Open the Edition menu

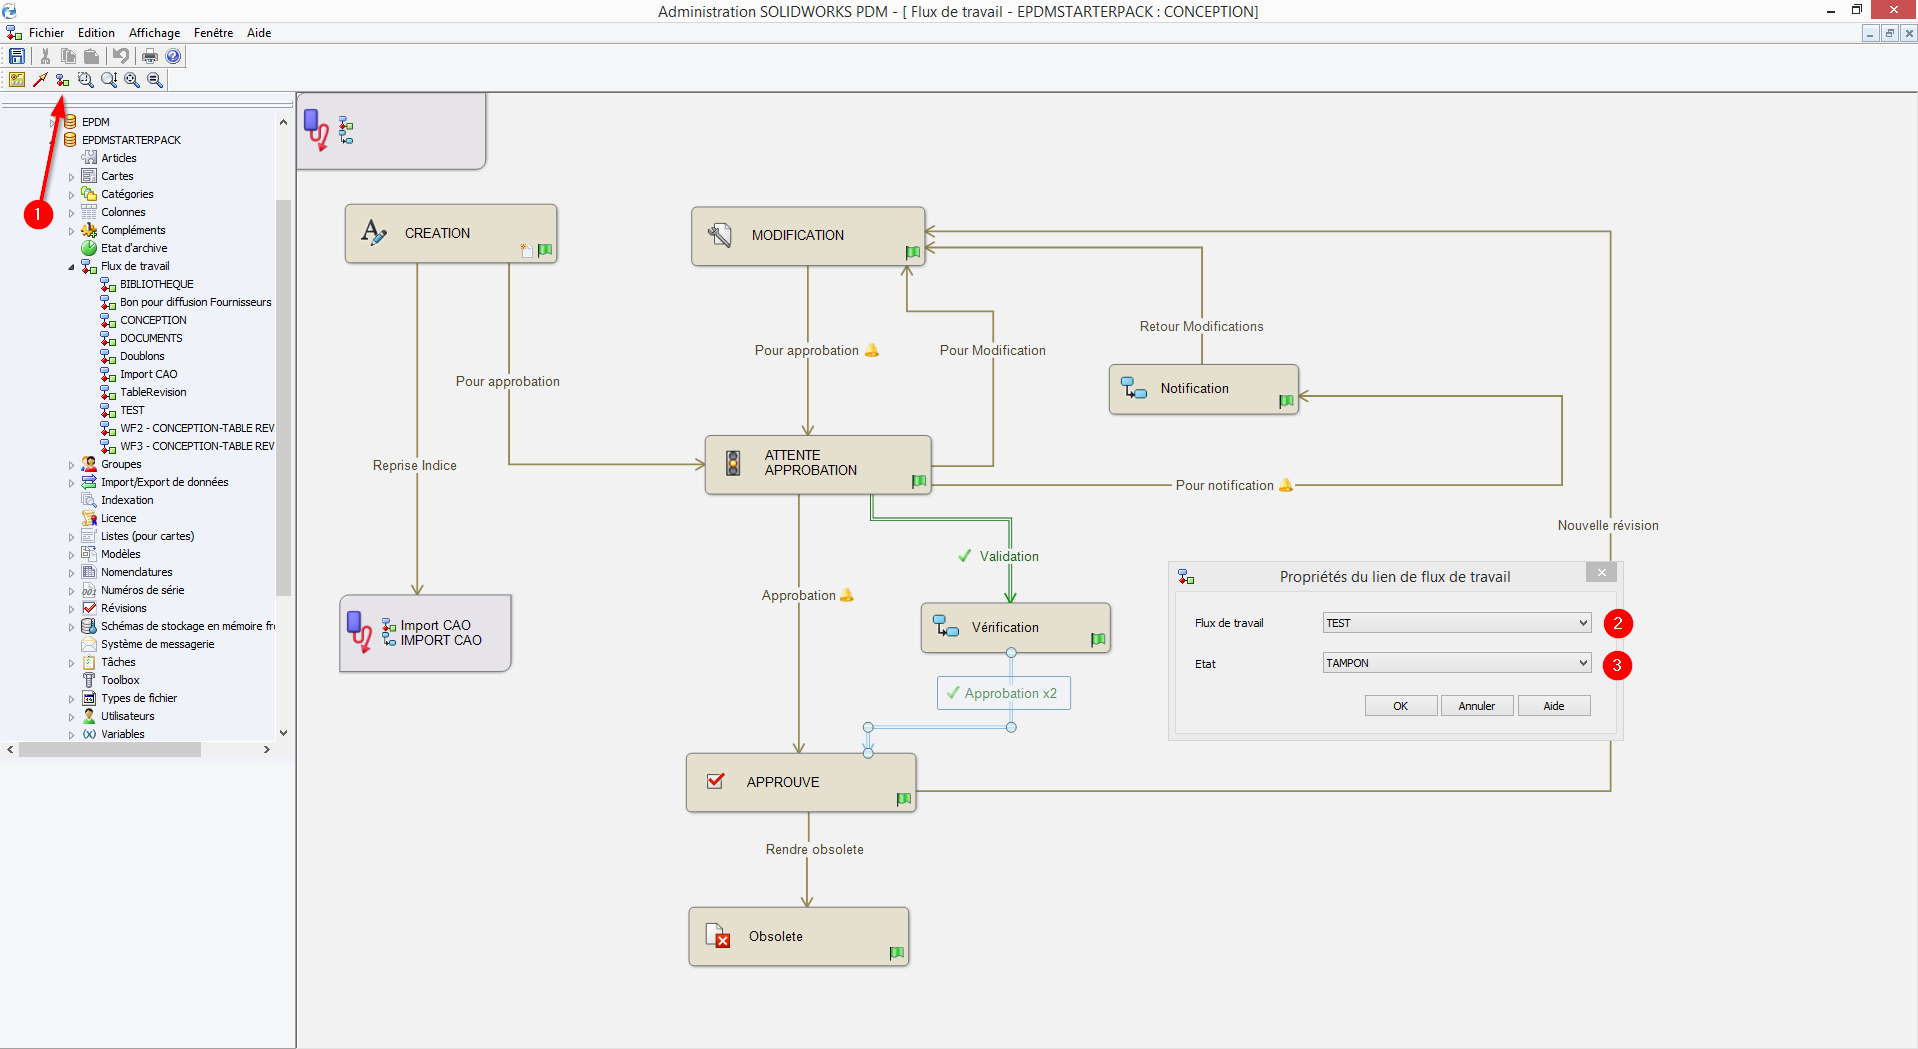coord(96,33)
